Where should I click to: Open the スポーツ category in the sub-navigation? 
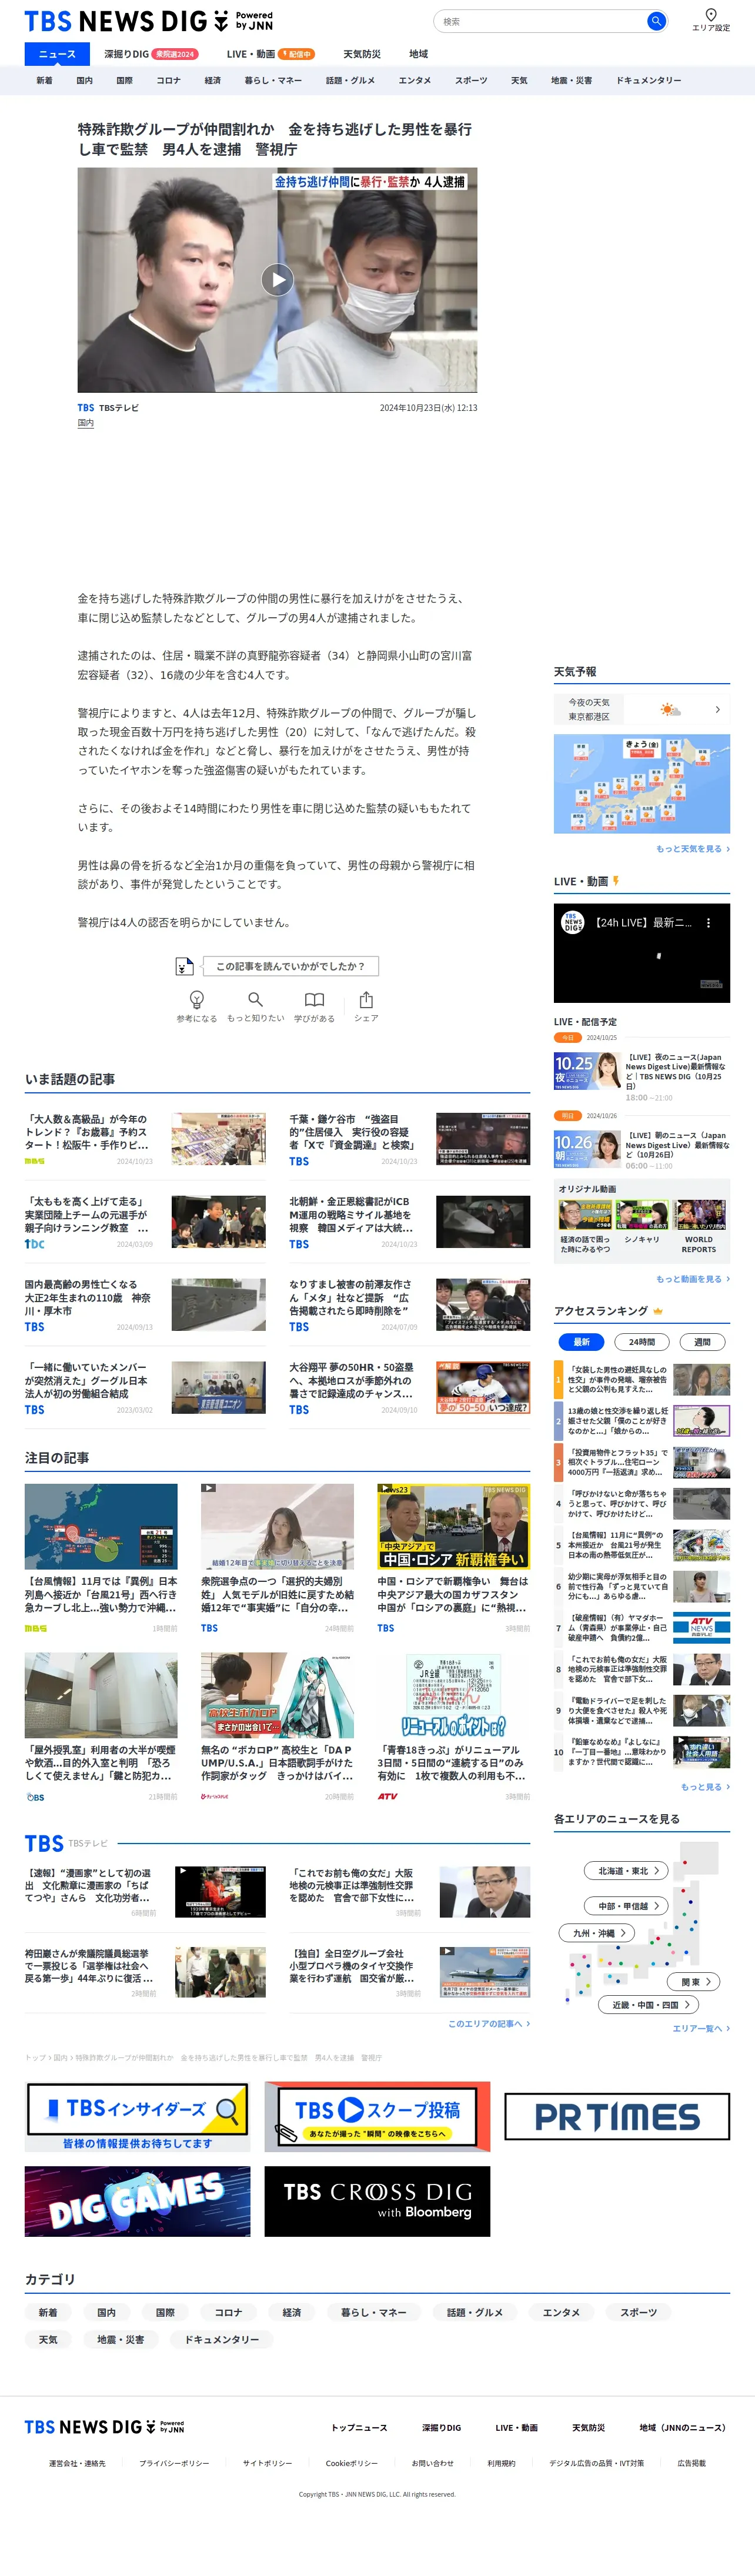(x=471, y=81)
